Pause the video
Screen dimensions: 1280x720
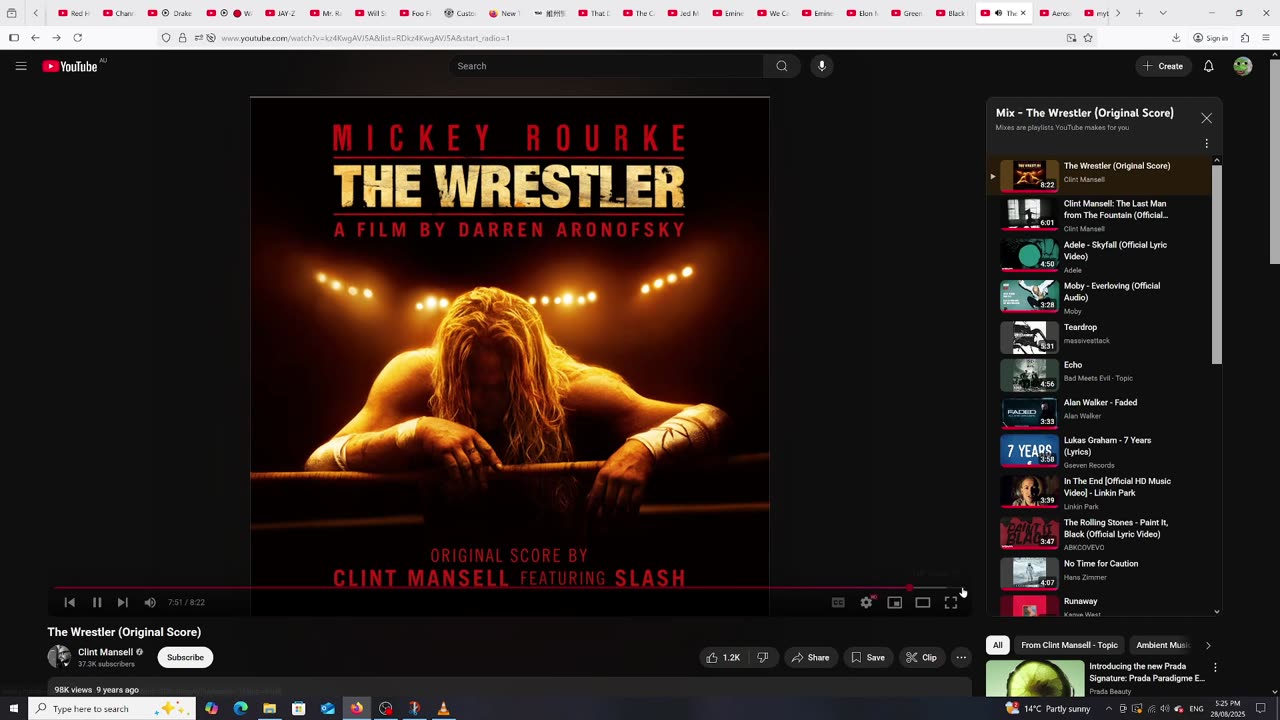[97, 602]
